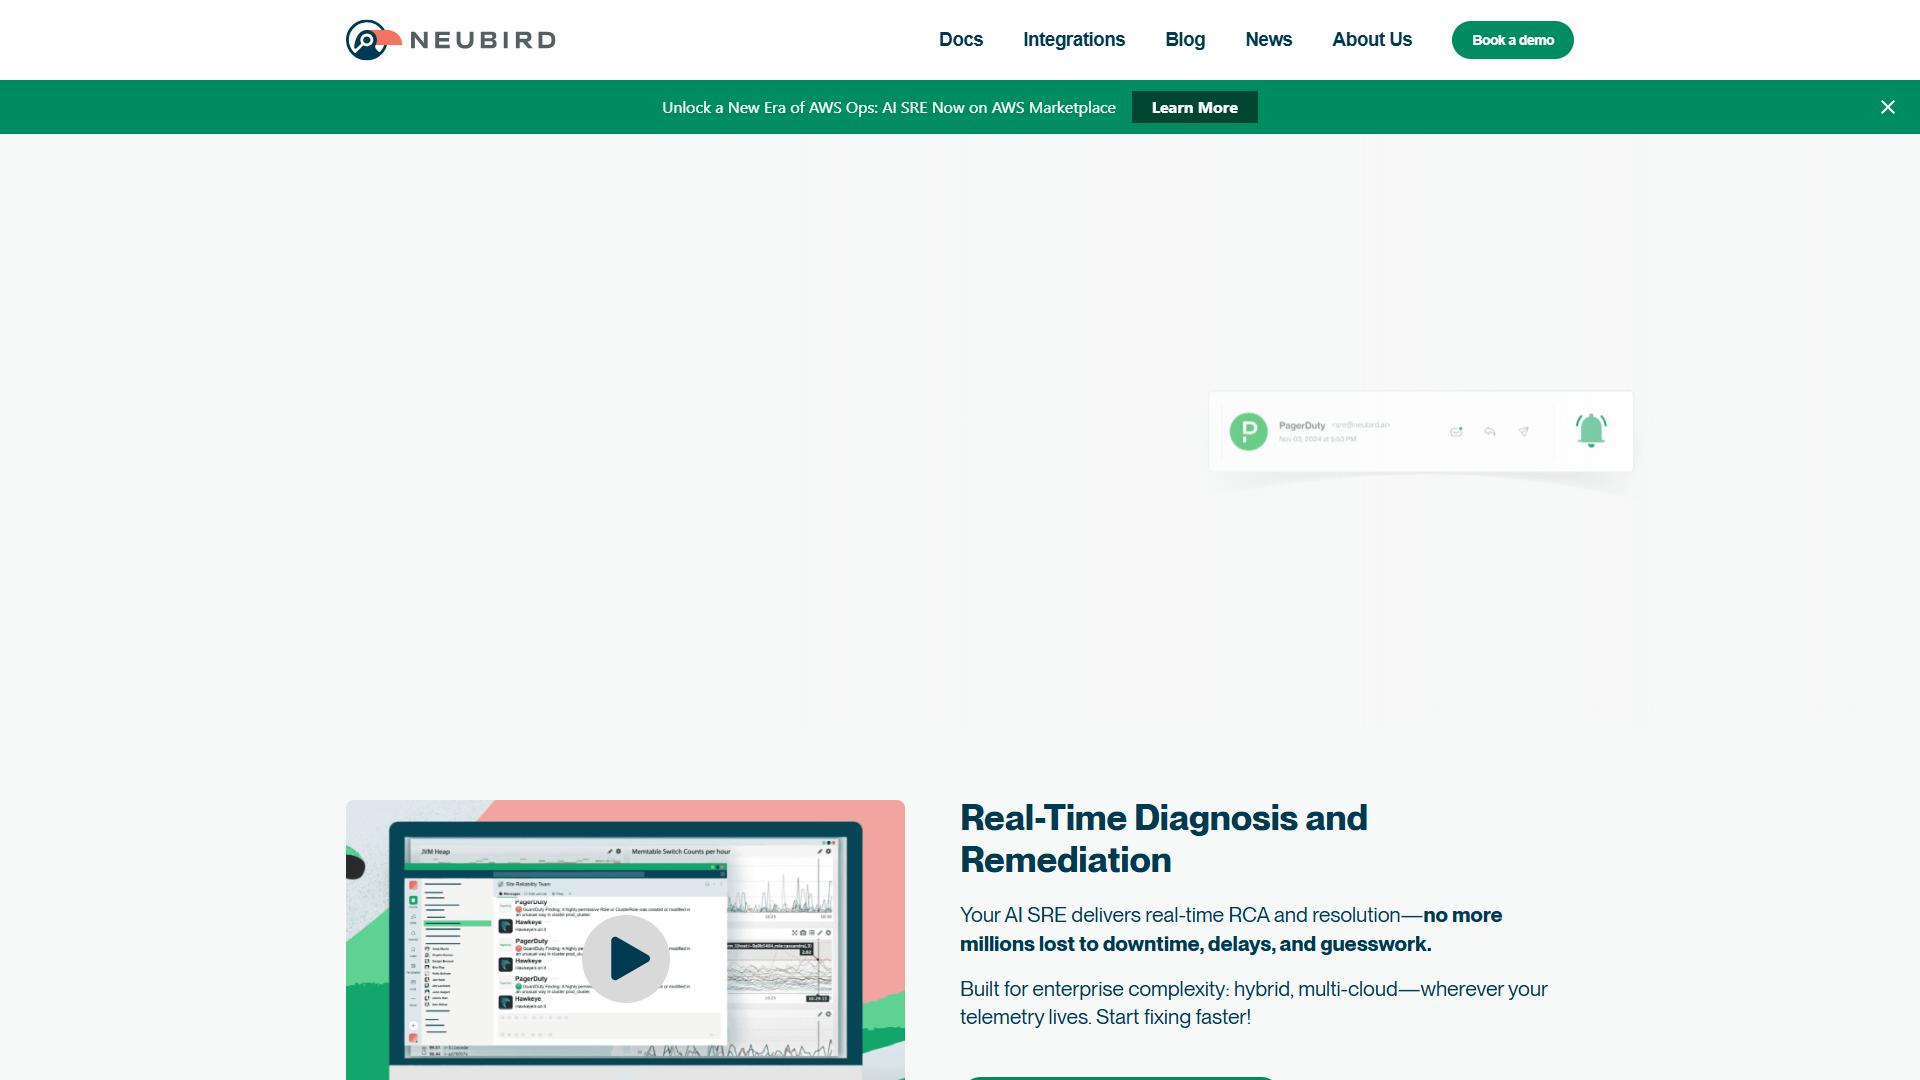Navigate to About Us

coord(1372,40)
